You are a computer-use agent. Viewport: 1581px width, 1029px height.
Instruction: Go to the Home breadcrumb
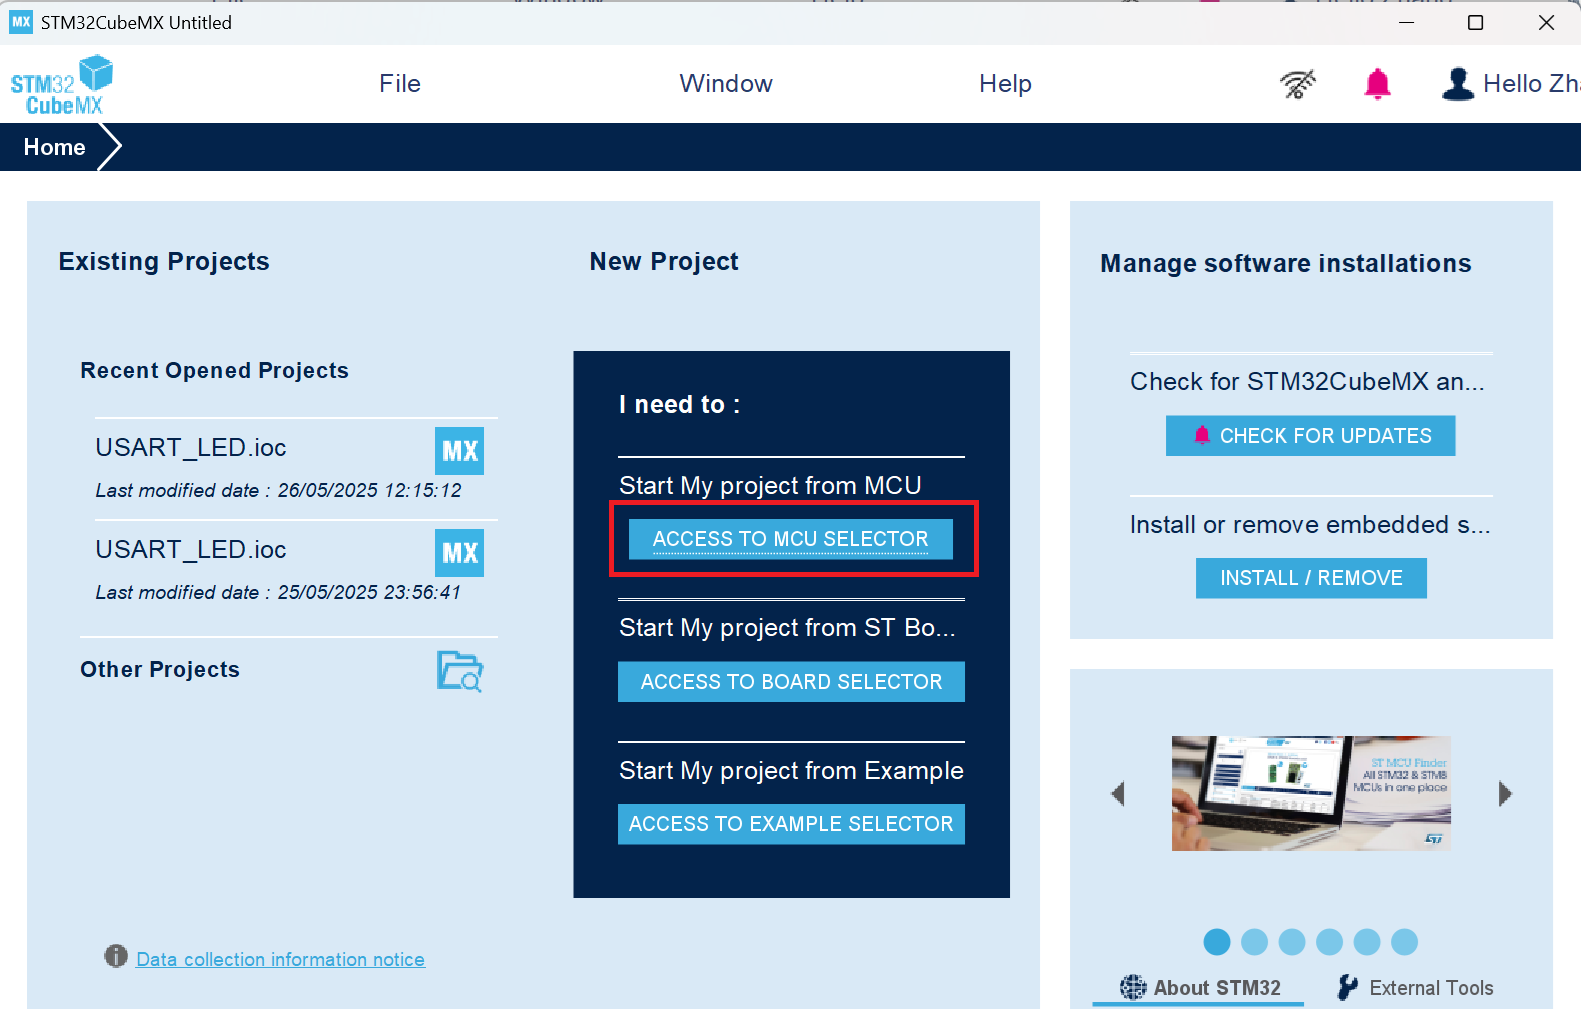(55, 147)
